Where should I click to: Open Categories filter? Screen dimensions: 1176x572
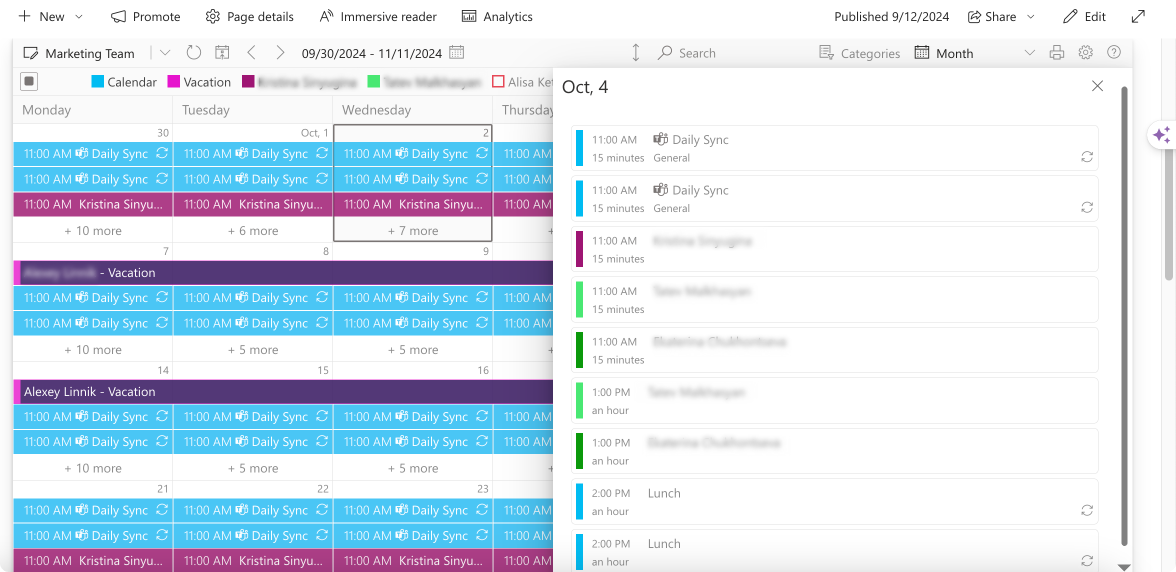pyautogui.click(x=859, y=53)
